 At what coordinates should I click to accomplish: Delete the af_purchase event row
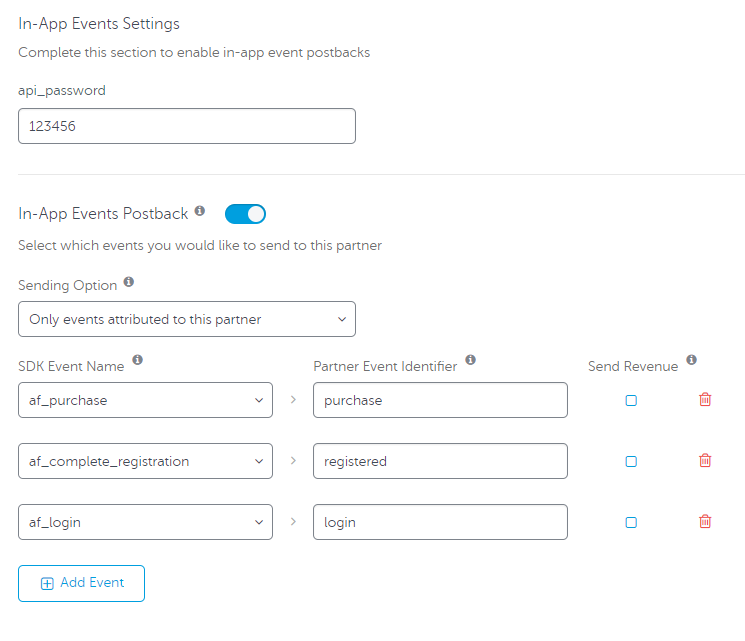click(x=705, y=400)
